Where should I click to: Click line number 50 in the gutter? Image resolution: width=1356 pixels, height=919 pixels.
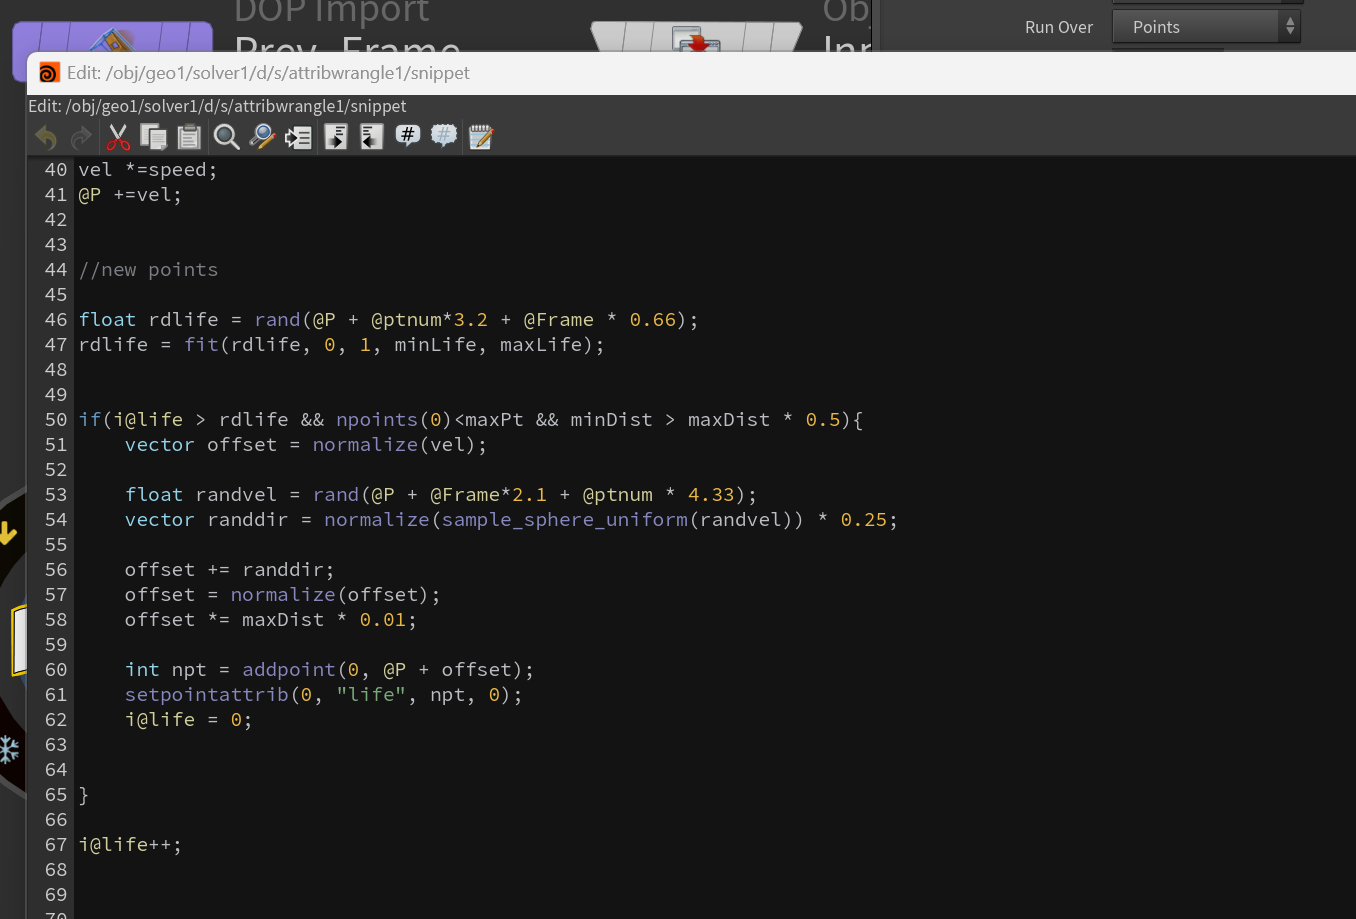click(56, 420)
